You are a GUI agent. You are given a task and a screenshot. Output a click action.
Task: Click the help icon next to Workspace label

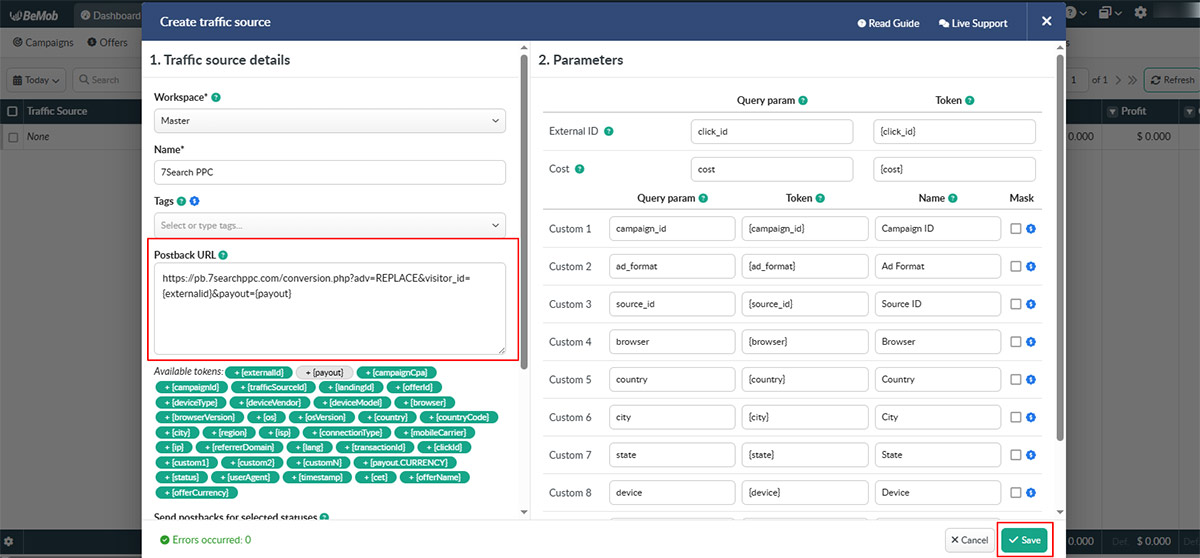coord(216,98)
